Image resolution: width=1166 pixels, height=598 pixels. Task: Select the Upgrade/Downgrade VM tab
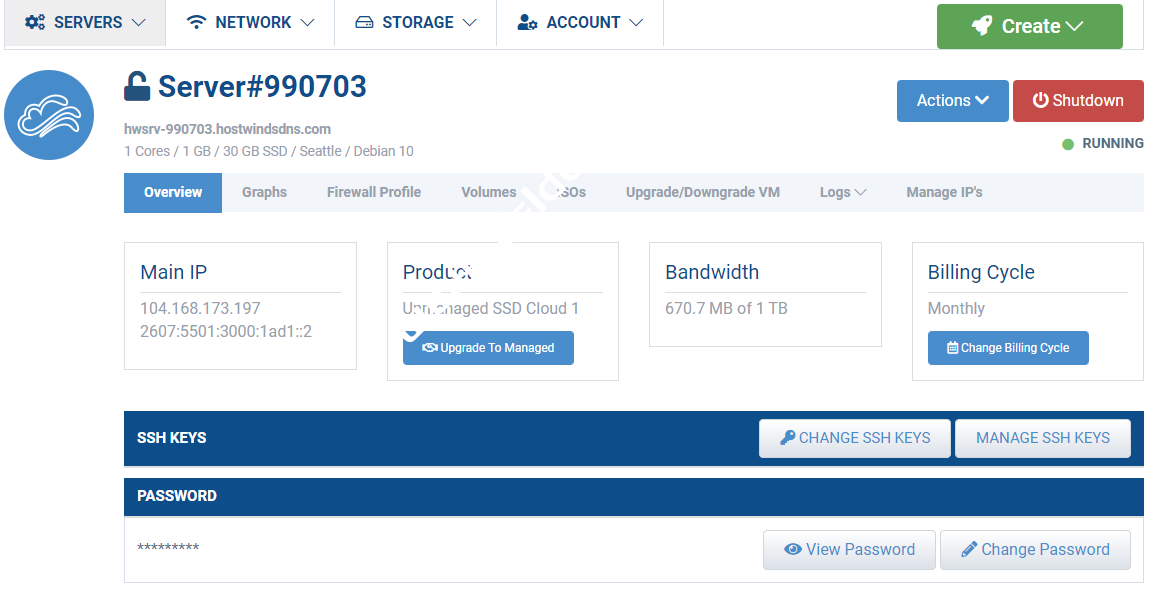702,192
